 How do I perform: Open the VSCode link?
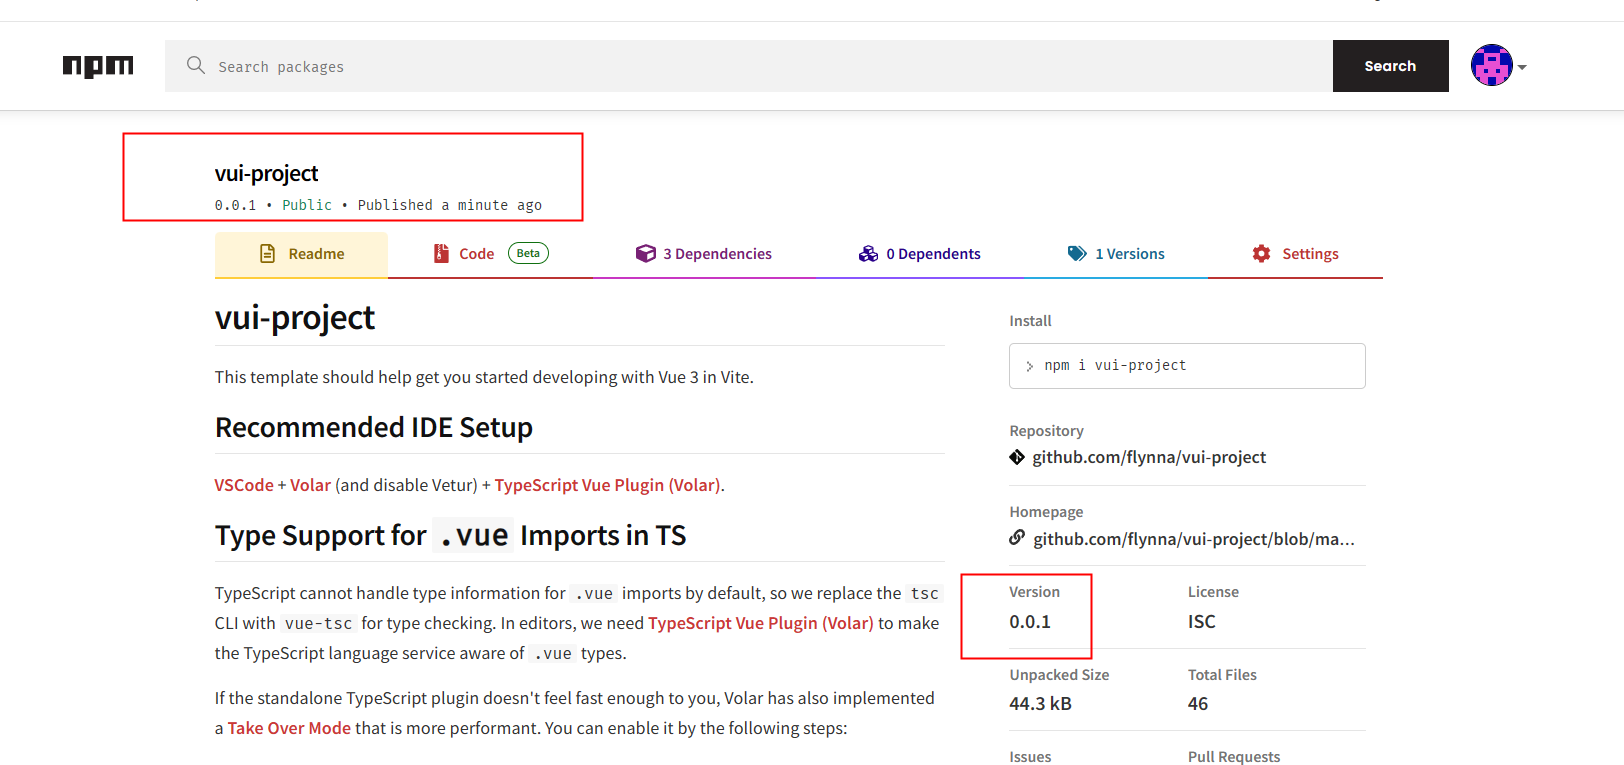(244, 485)
